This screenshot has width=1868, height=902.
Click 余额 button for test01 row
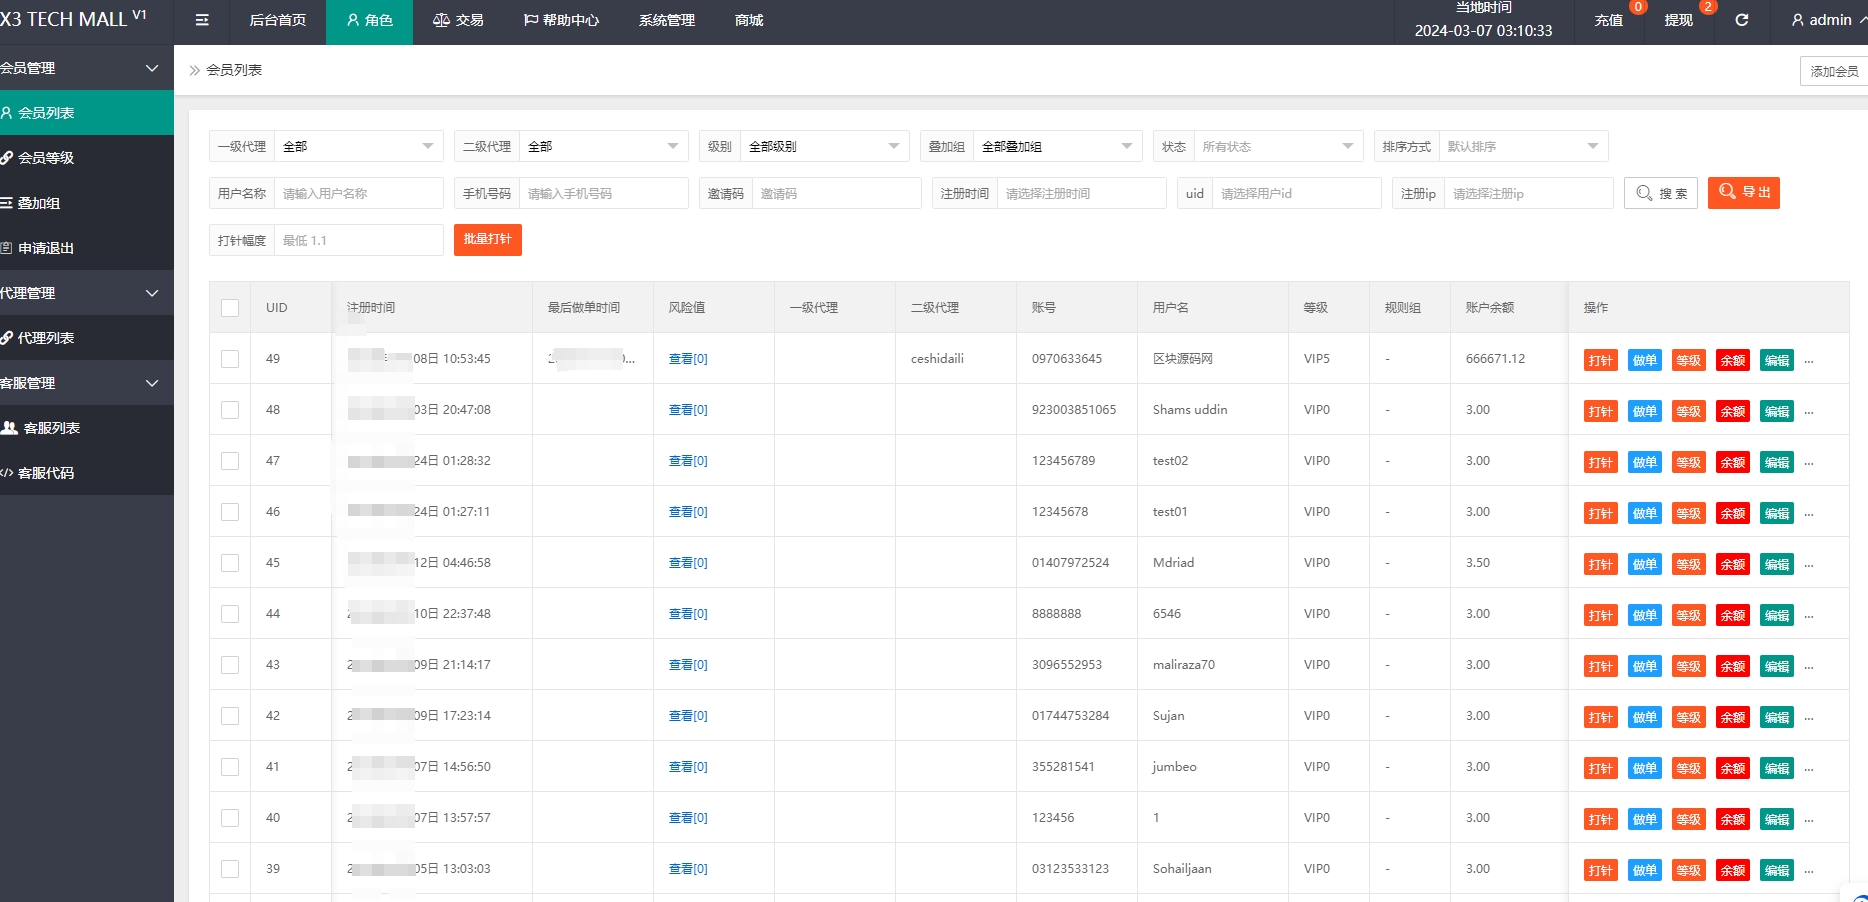click(x=1732, y=513)
